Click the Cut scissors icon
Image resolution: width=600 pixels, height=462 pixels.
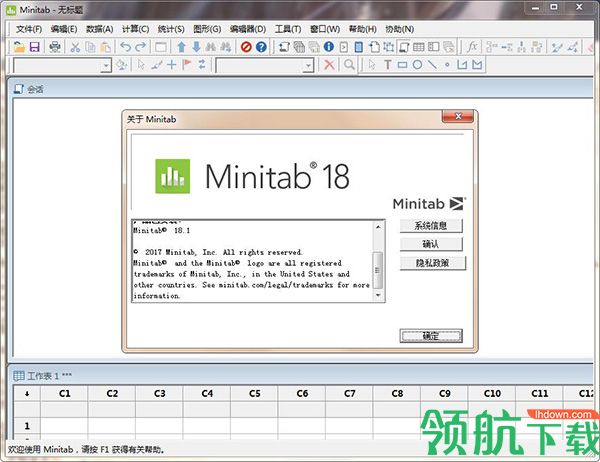(x=75, y=47)
